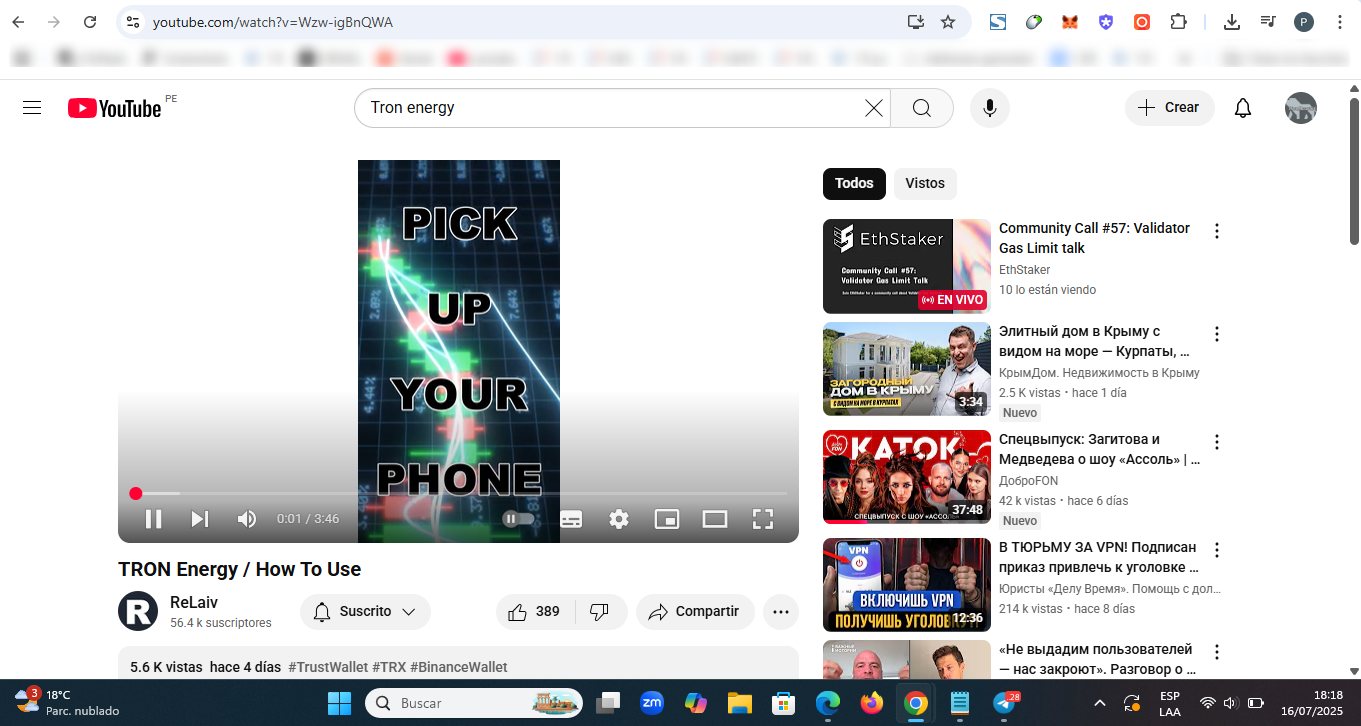
Task: Reload the current page
Action: [90, 22]
